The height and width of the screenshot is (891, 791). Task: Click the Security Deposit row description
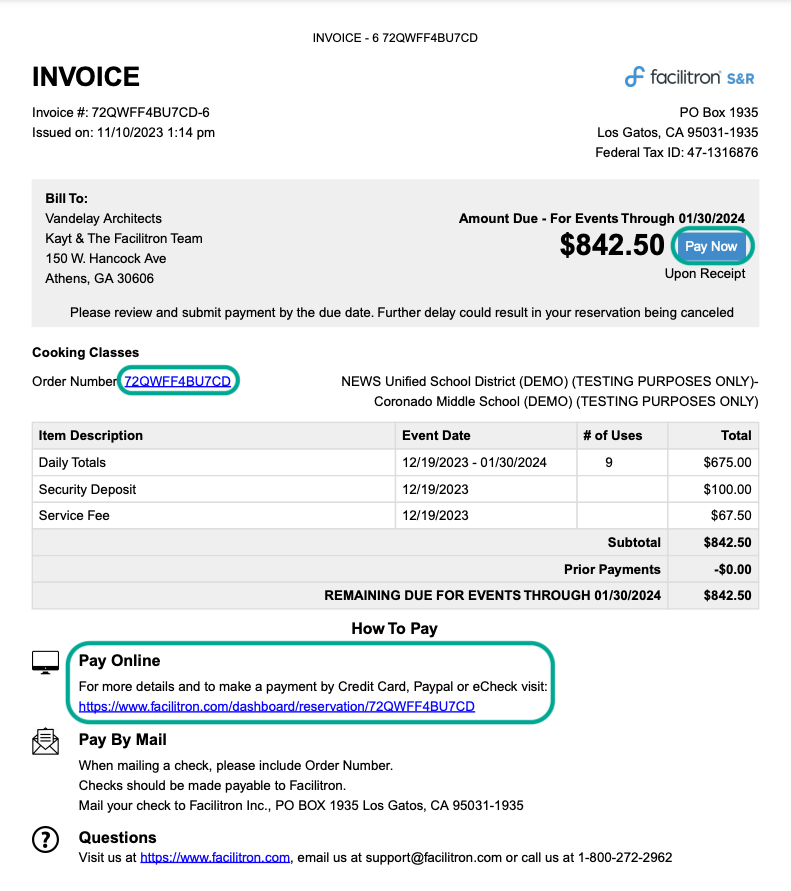(x=88, y=489)
